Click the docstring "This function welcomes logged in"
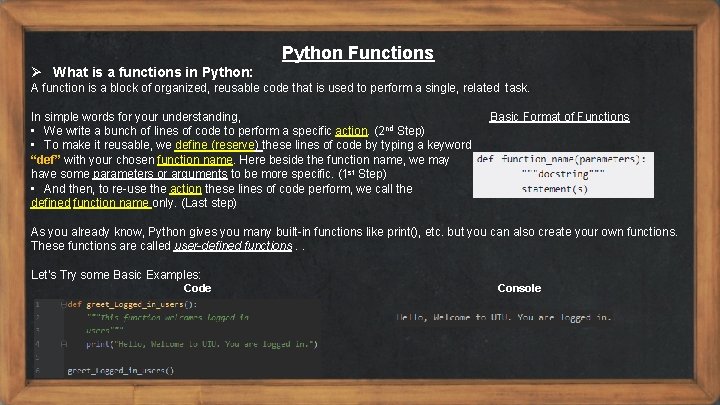 coord(168,318)
